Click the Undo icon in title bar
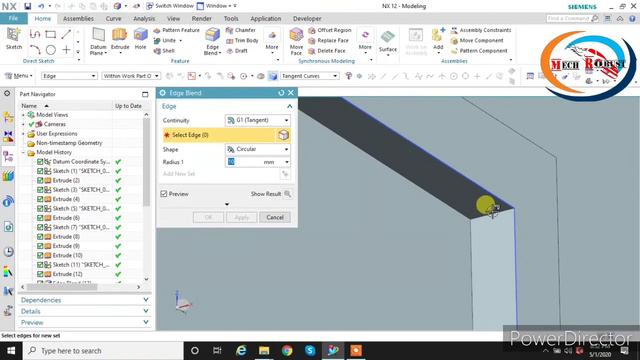 coord(41,6)
